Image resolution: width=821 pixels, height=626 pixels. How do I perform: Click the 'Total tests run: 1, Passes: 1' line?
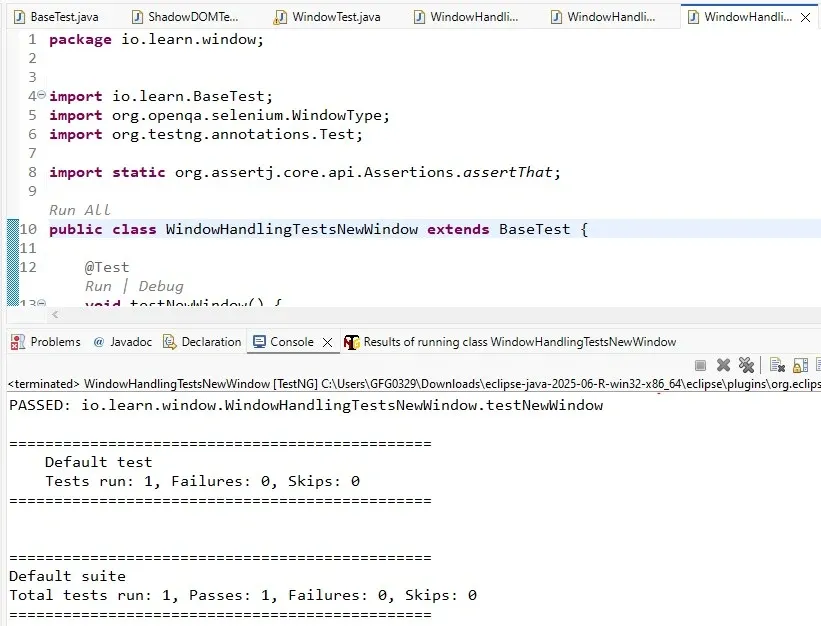243,595
